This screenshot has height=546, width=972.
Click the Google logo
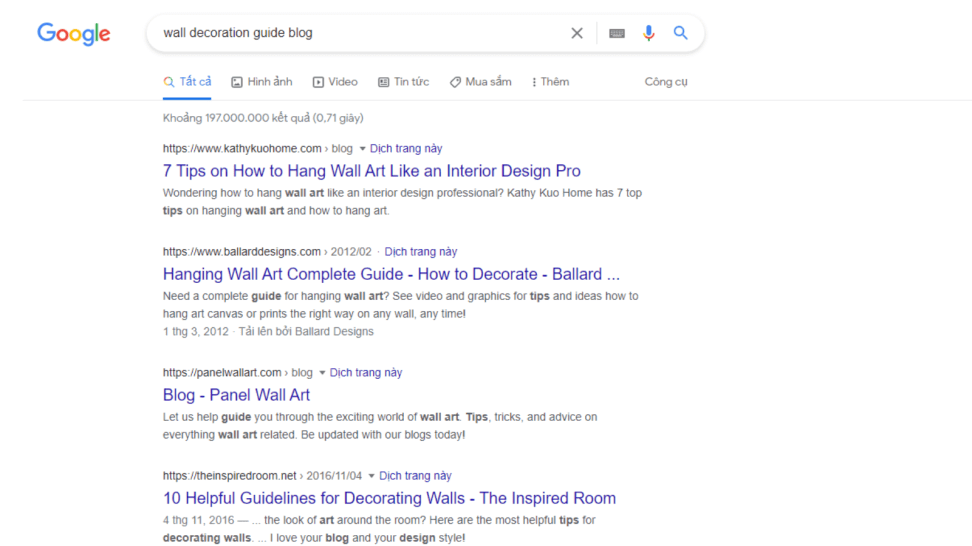pyautogui.click(x=74, y=33)
